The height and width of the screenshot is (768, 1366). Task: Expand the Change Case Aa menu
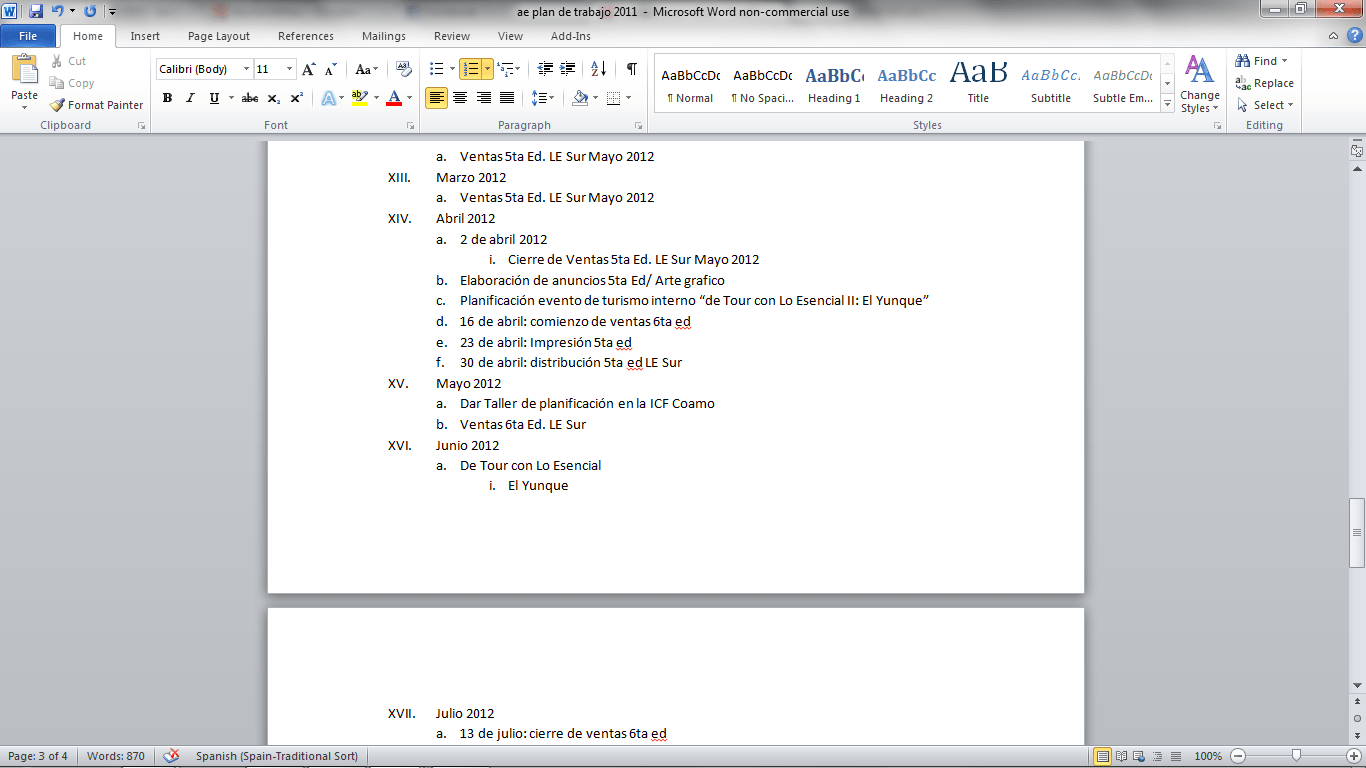pyautogui.click(x=366, y=69)
